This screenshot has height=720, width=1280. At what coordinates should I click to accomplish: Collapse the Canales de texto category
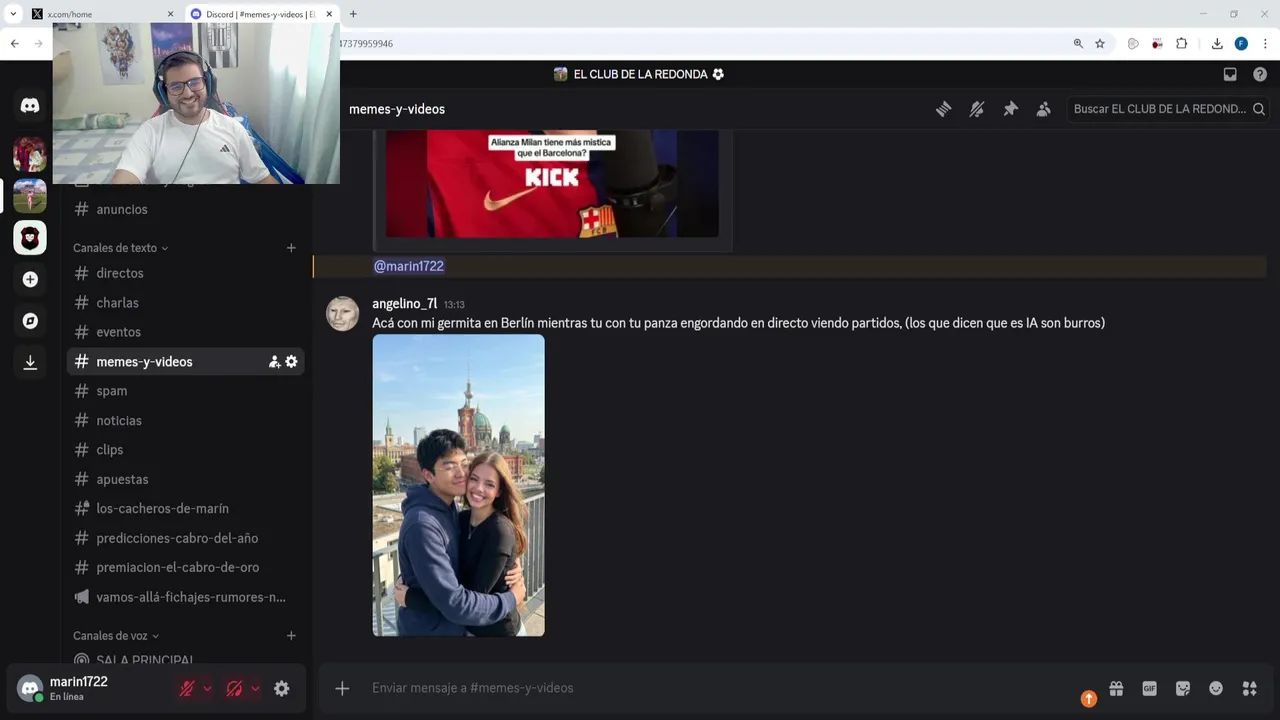tap(120, 248)
